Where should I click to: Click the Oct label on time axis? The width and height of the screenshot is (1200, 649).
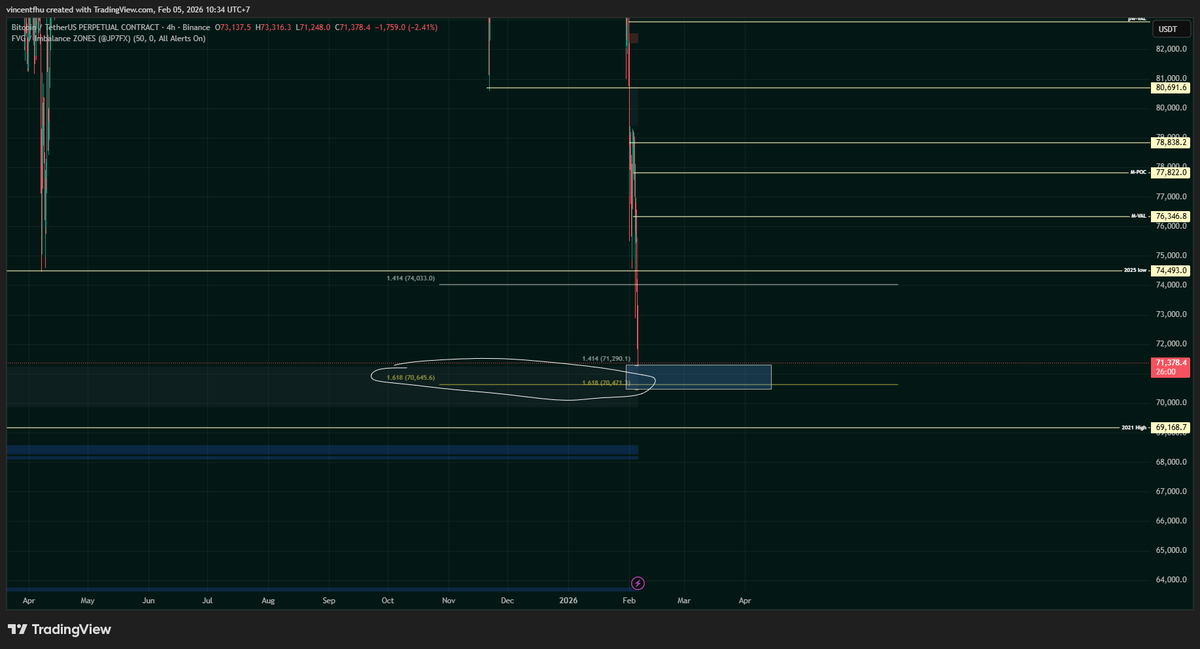pyautogui.click(x=387, y=601)
